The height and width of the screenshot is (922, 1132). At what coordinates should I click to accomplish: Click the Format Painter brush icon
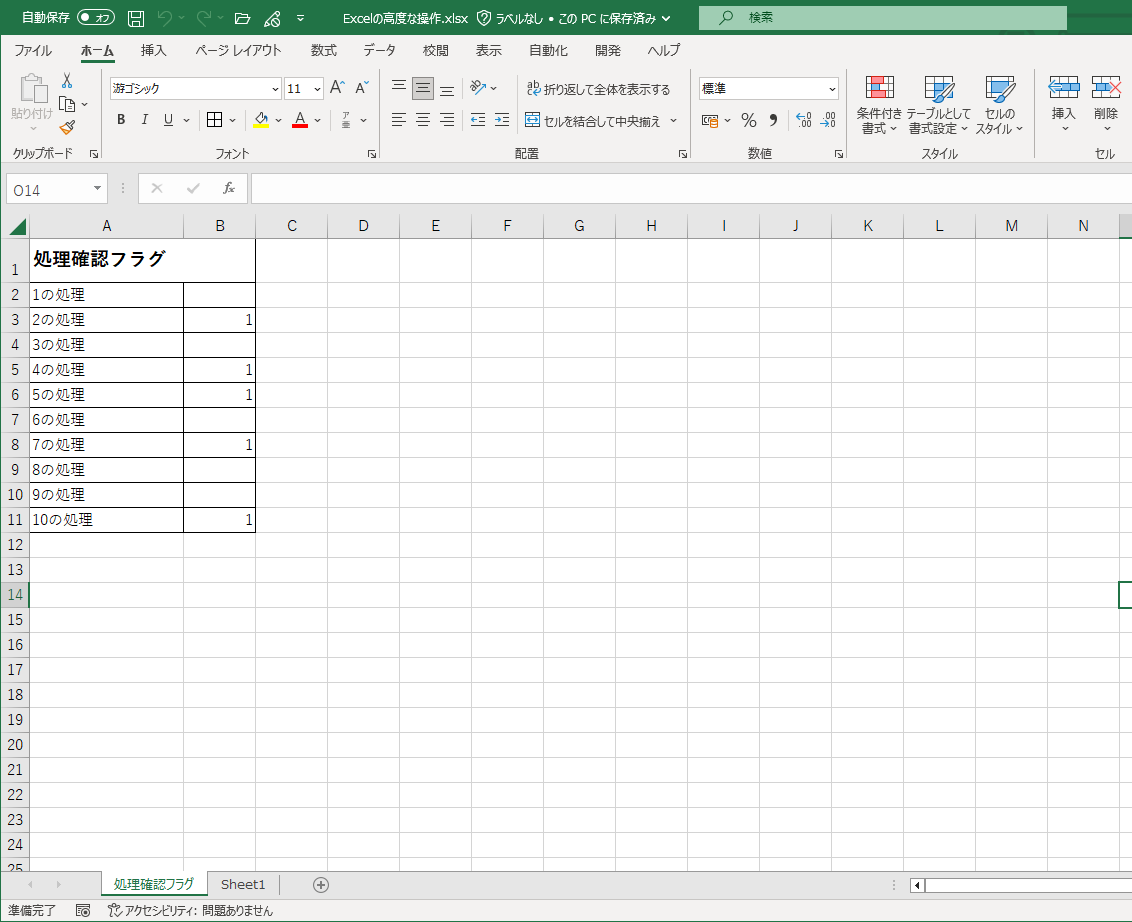tap(67, 127)
